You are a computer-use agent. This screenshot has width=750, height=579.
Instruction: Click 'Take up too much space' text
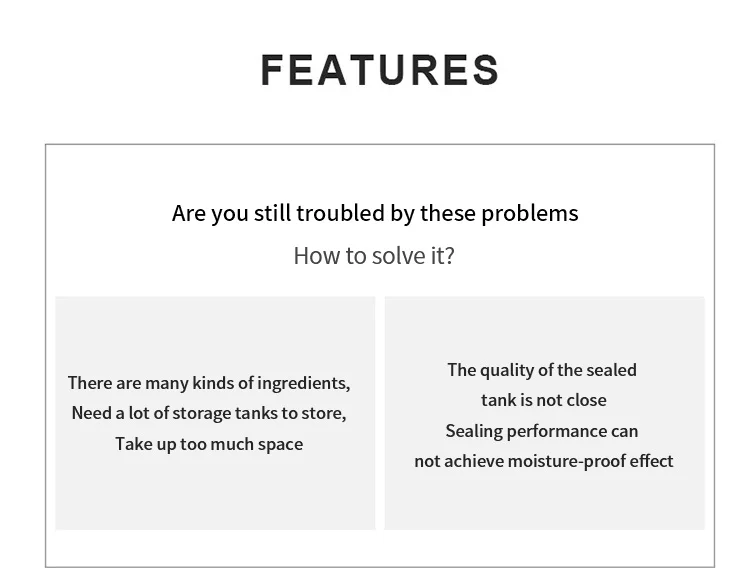click(x=209, y=444)
